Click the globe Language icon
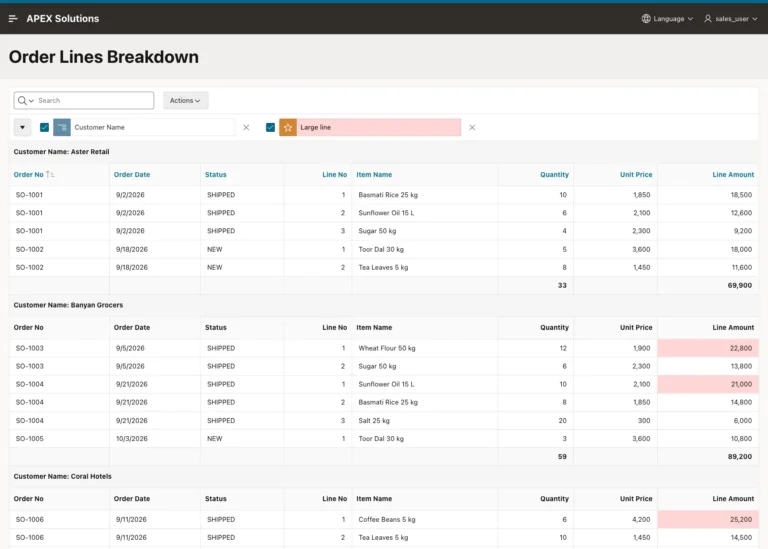 646,19
